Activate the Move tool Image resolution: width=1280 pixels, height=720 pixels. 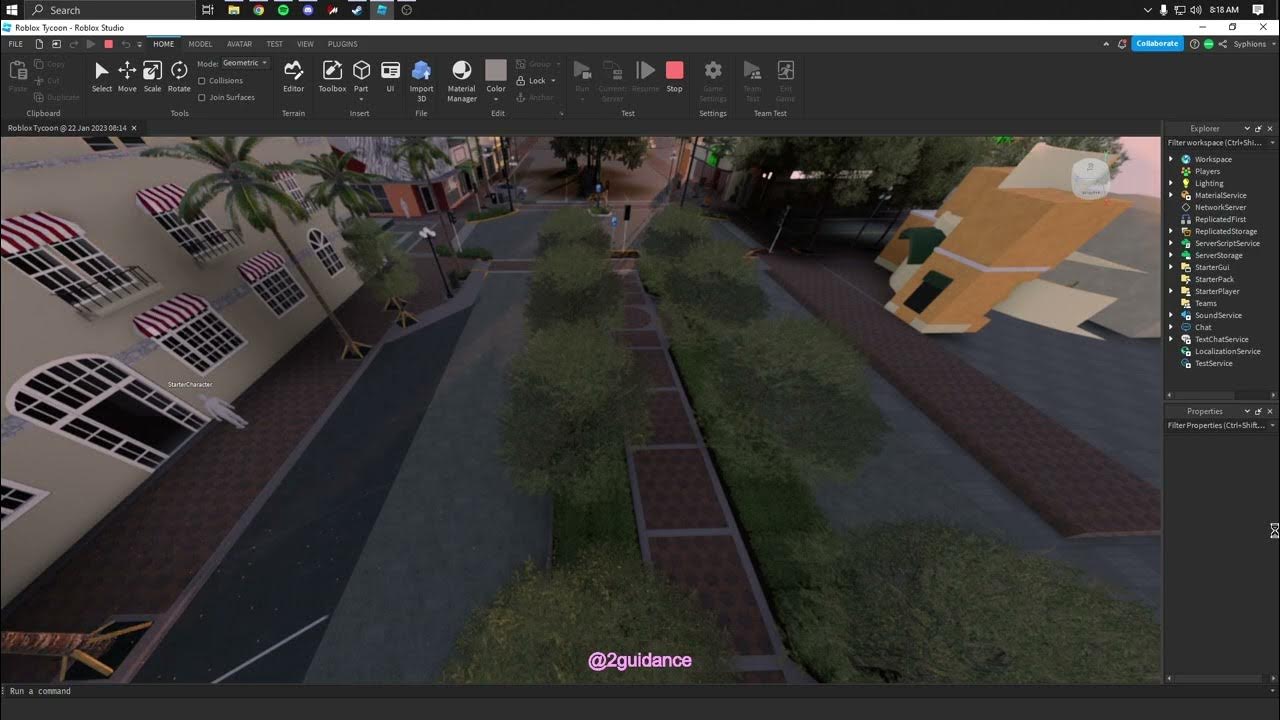[x=127, y=77]
